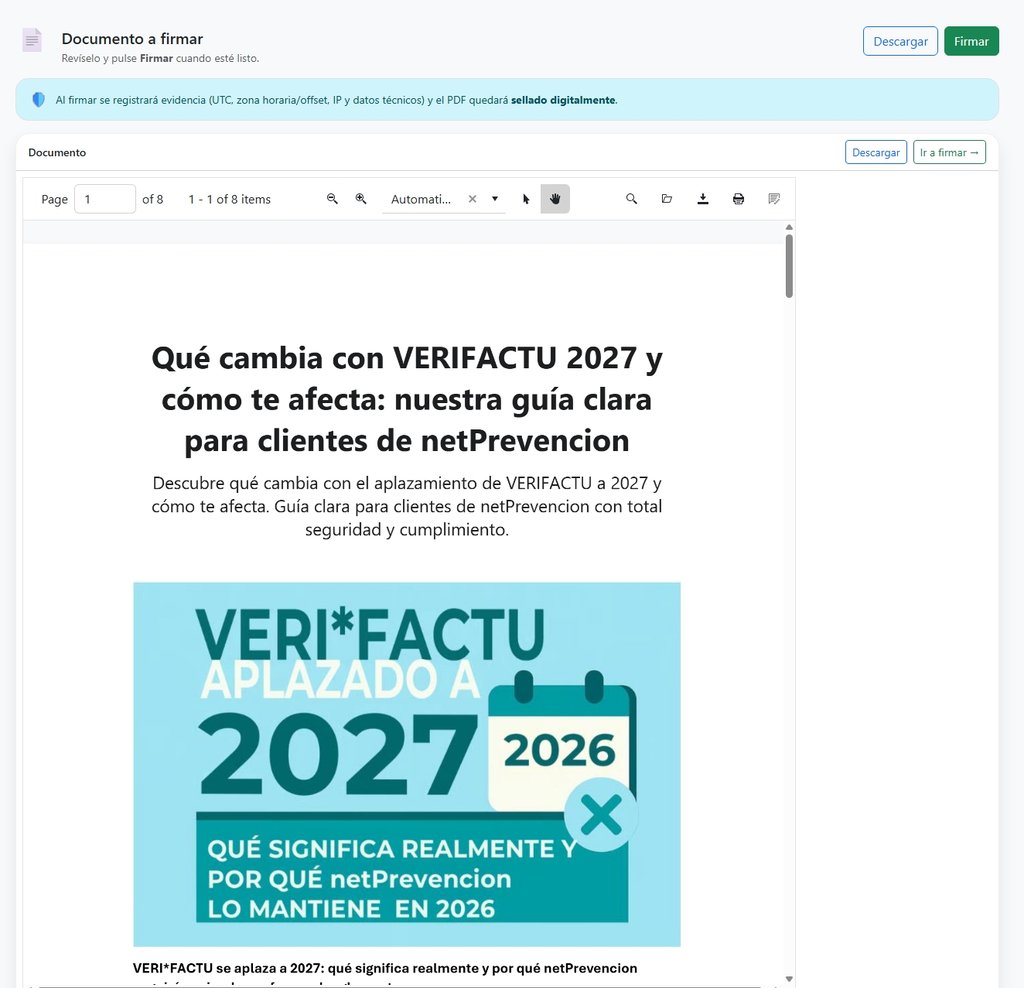Image resolution: width=1024 pixels, height=988 pixels.
Task: Click the 'Documento a firmar' heading
Action: [132, 39]
